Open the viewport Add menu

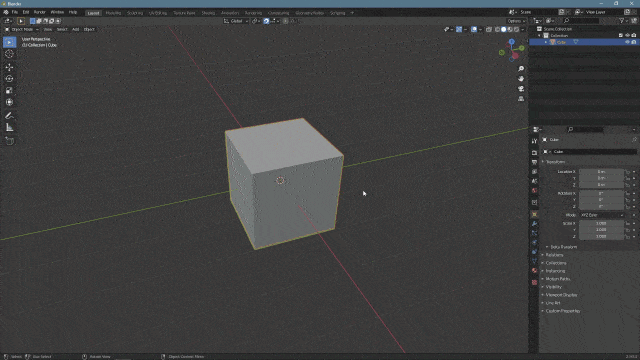pos(76,29)
